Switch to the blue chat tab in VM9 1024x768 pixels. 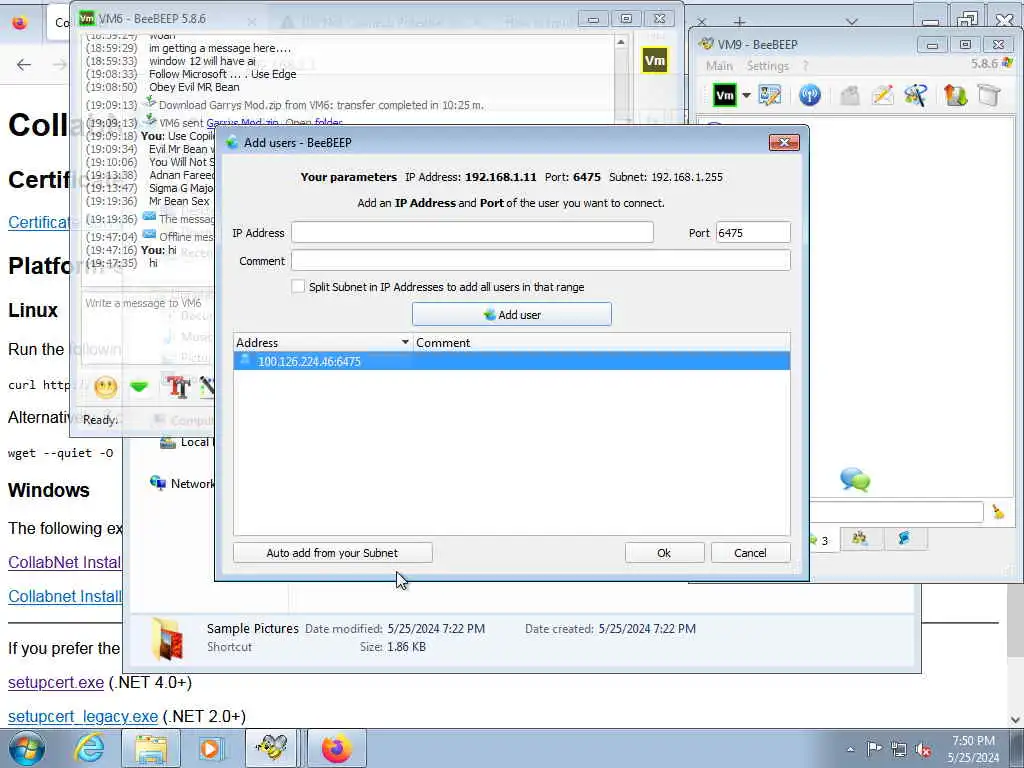coord(904,539)
